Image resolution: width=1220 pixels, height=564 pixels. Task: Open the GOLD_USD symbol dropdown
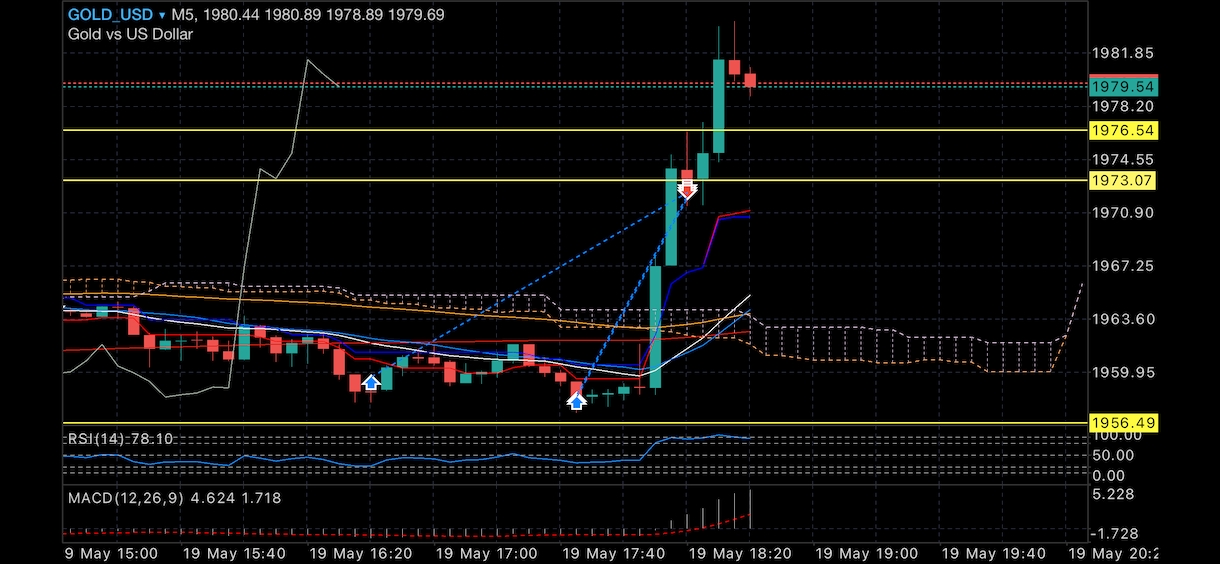pyautogui.click(x=117, y=15)
